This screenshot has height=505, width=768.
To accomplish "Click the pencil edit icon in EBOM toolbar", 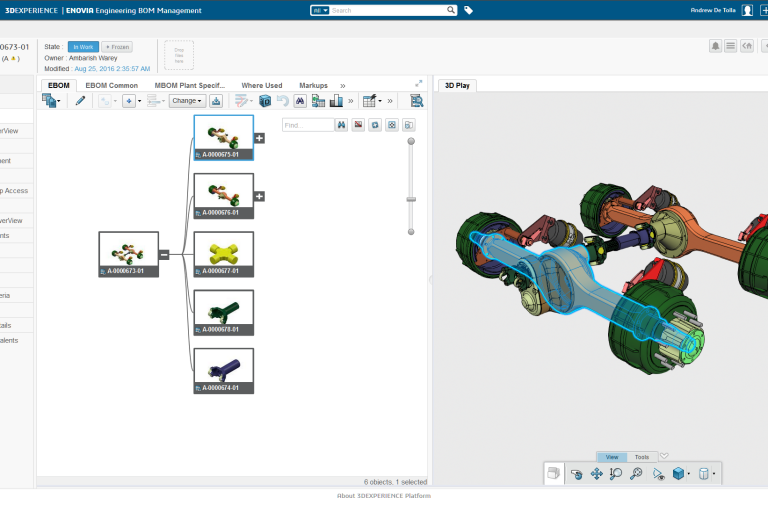I will [x=80, y=101].
